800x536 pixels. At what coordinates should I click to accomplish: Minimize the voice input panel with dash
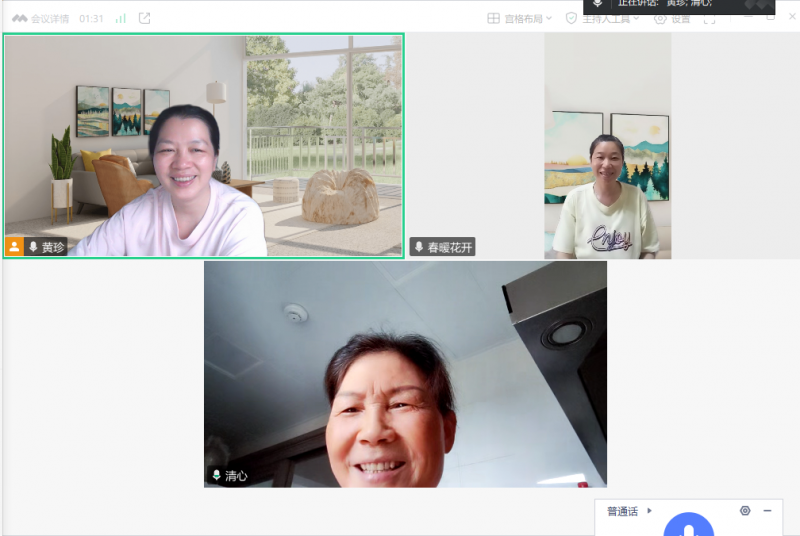coord(767,511)
